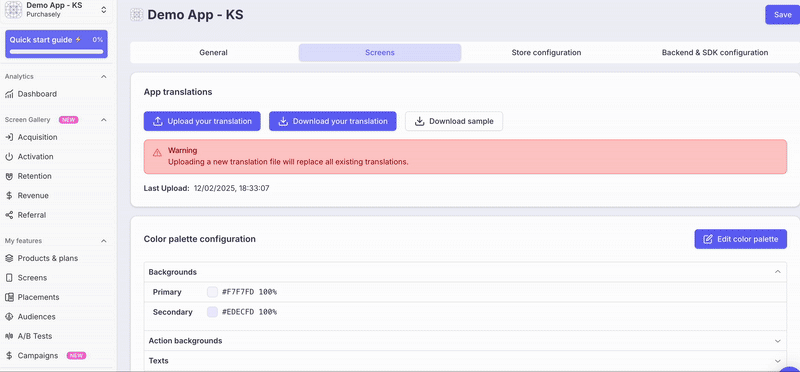This screenshot has height=372, width=800.
Task: Open the Referral gallery
Action: click(32, 215)
